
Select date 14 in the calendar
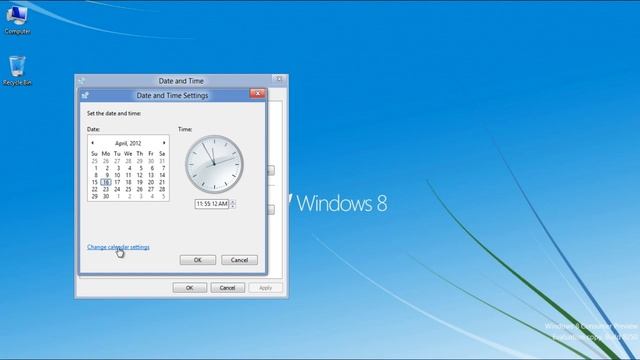(x=162, y=175)
